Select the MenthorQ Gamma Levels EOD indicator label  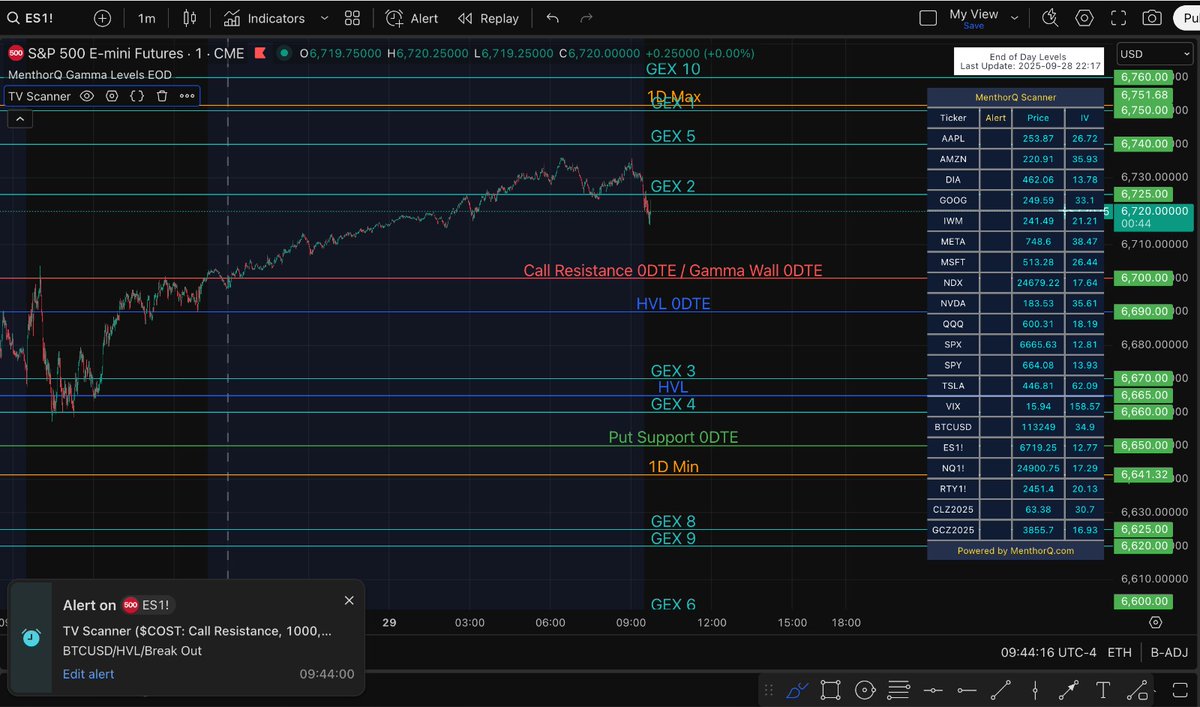click(x=89, y=75)
